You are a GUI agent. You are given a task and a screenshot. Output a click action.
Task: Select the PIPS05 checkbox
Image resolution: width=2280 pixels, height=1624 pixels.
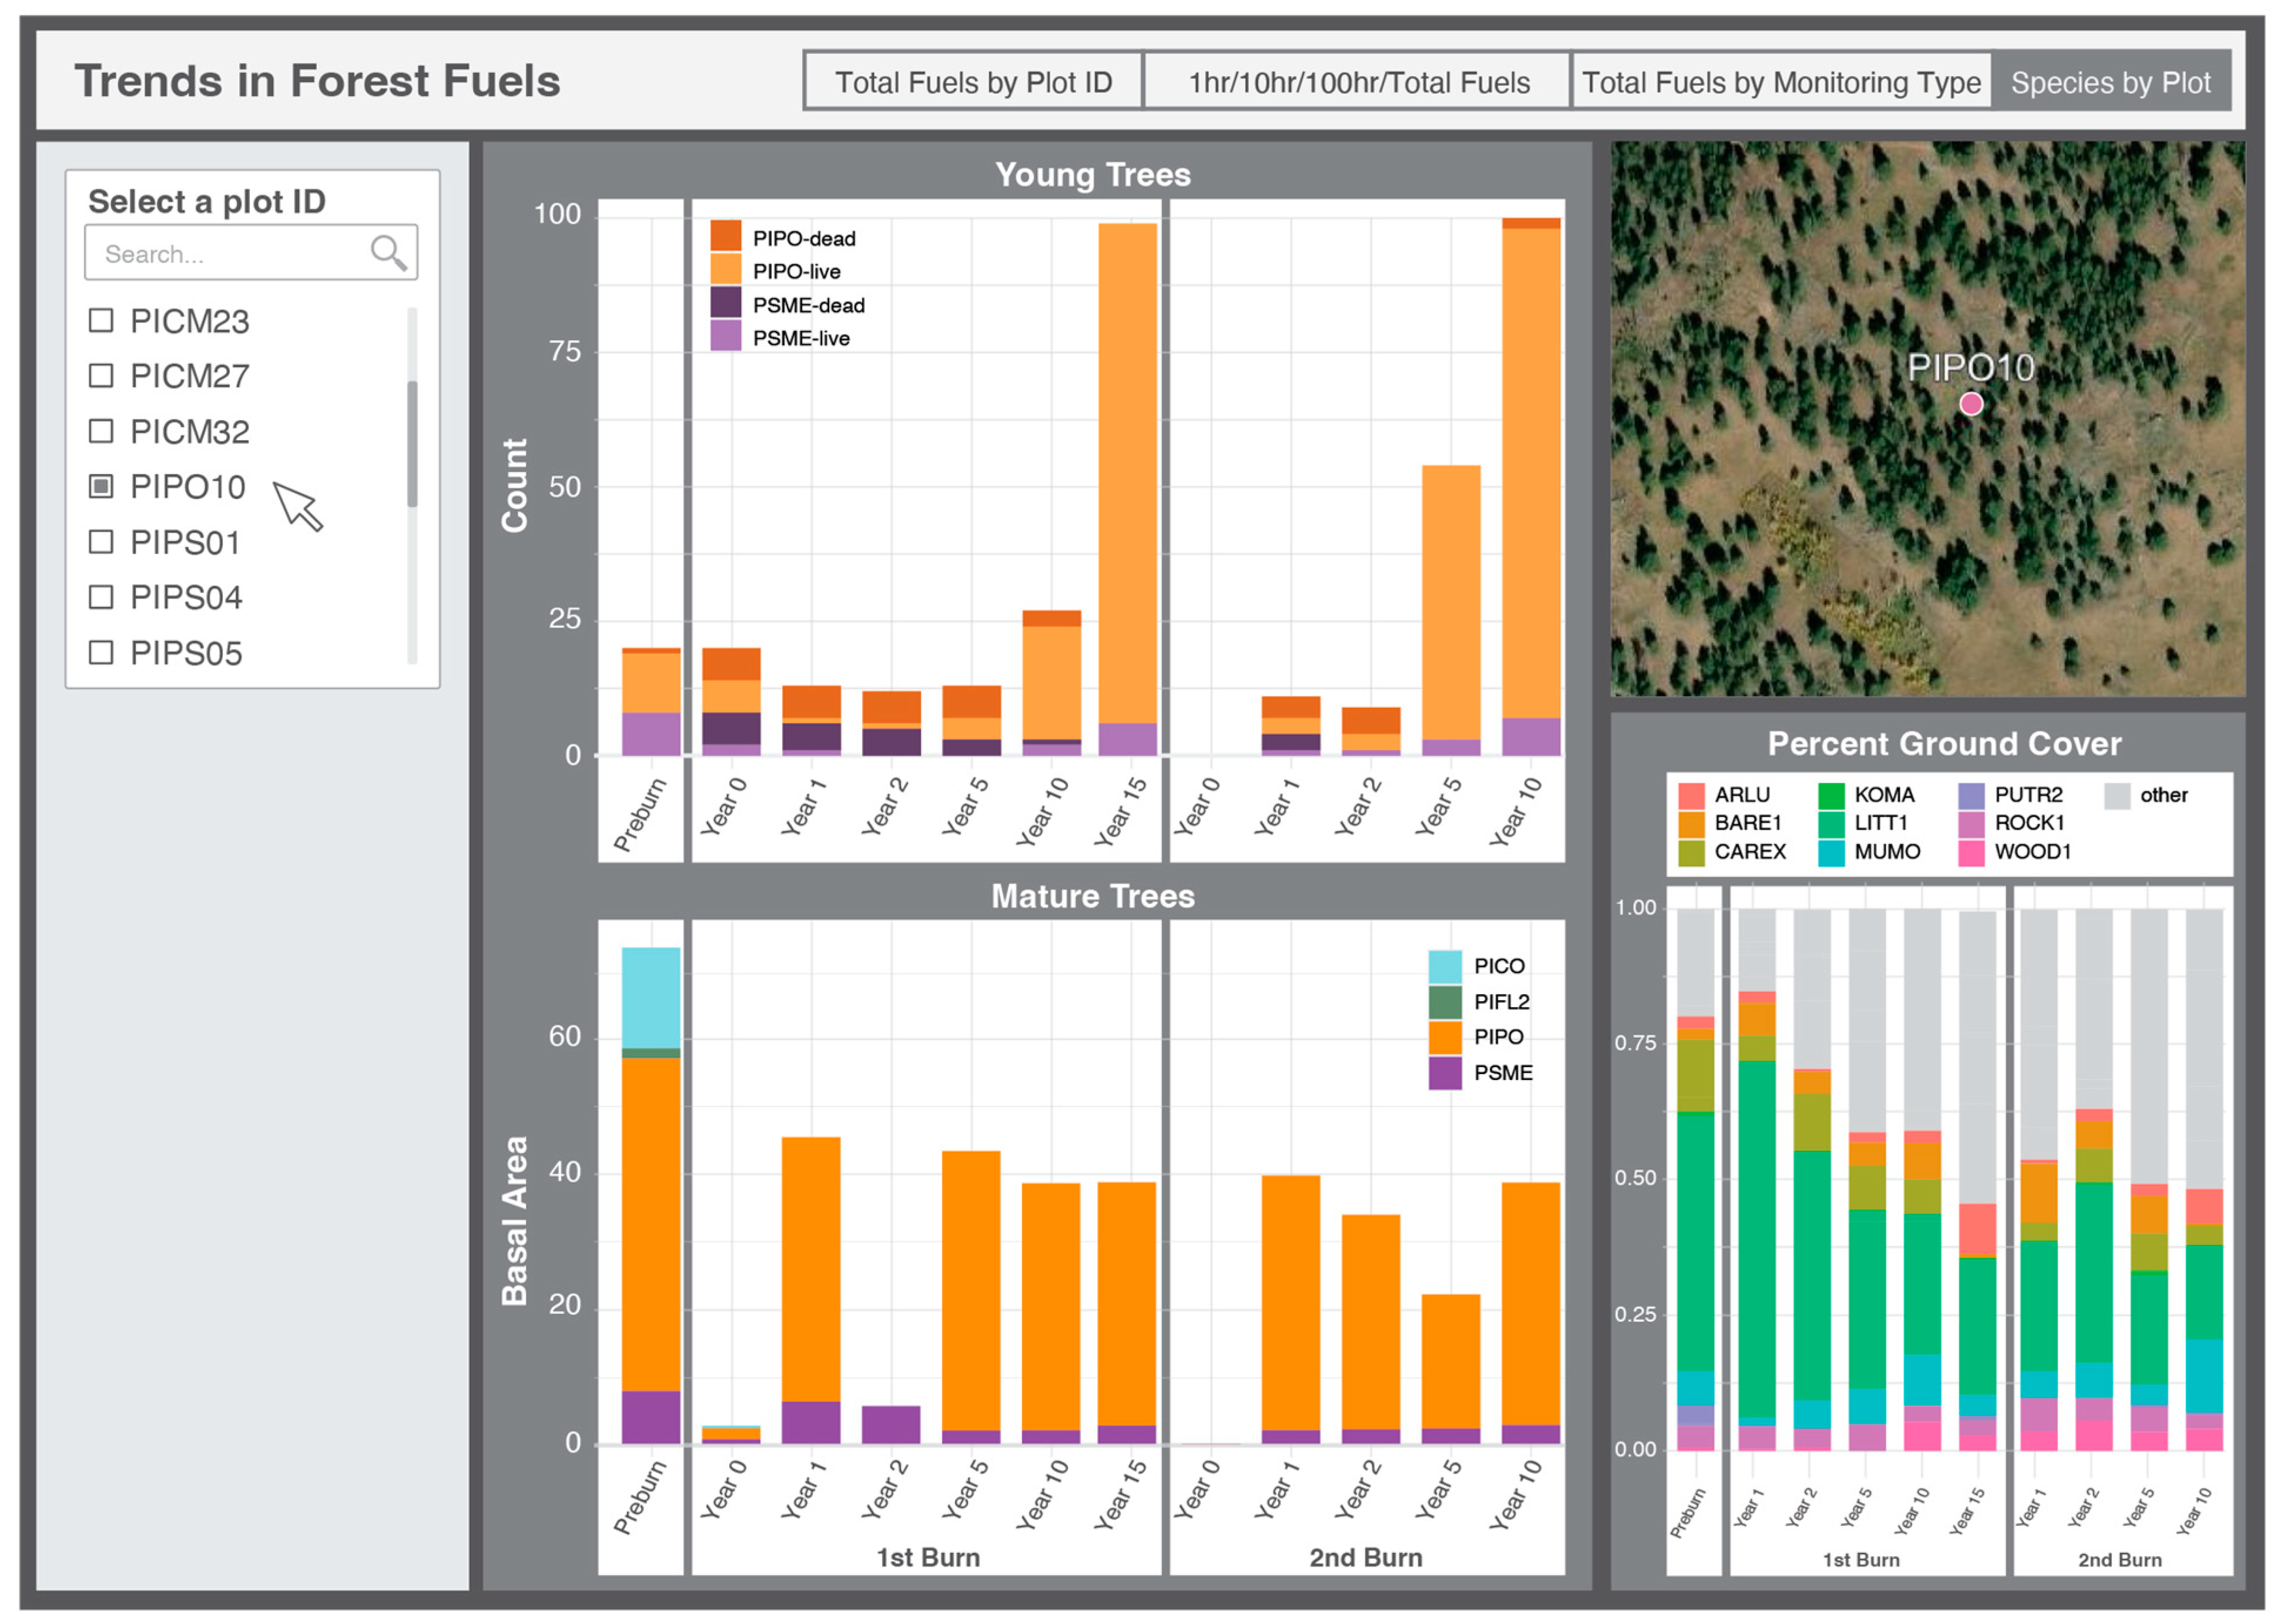101,652
